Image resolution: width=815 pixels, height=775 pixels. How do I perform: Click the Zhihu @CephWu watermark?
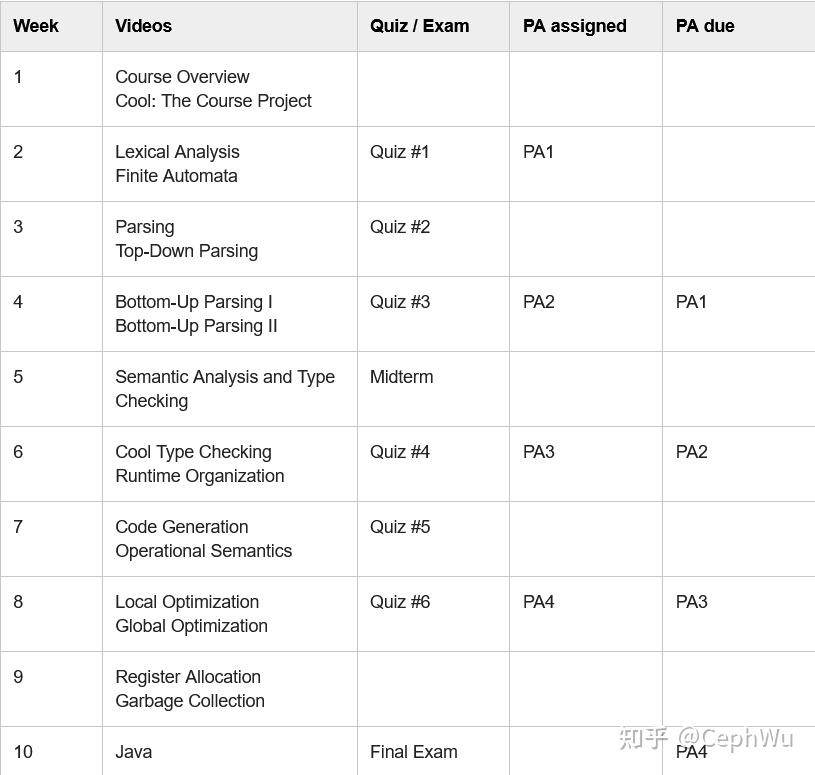pyautogui.click(x=706, y=738)
